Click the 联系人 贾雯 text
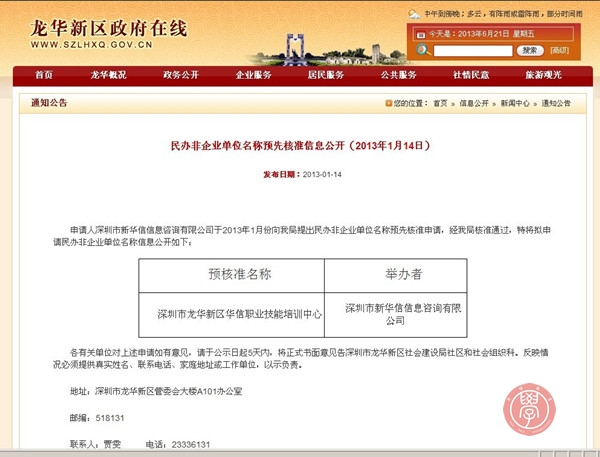Image resolution: width=600 pixels, height=457 pixels. (x=95, y=444)
